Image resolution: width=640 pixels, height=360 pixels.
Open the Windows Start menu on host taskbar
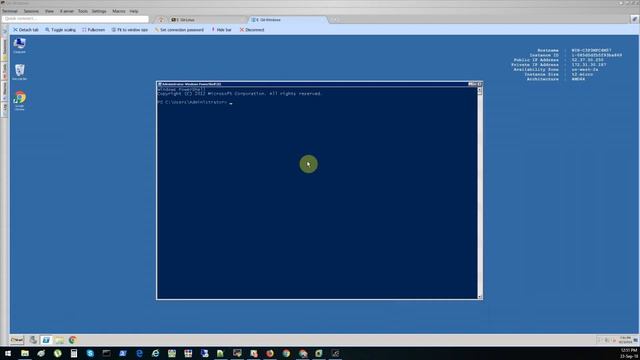pos(8,353)
